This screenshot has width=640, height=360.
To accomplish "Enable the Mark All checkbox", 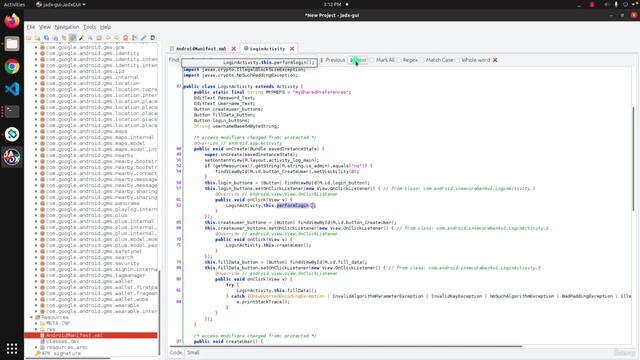I will [372, 60].
